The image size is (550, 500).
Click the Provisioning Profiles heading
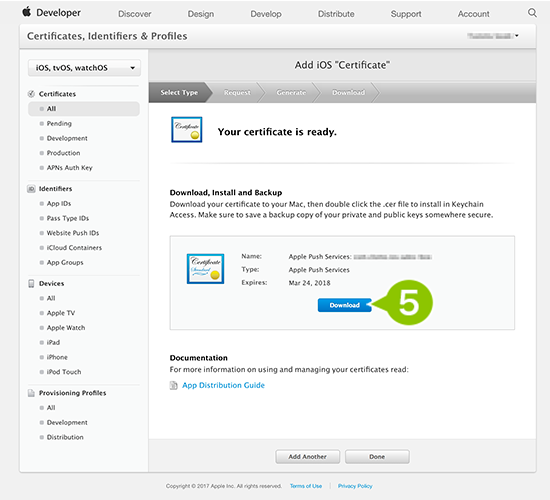coord(72,393)
